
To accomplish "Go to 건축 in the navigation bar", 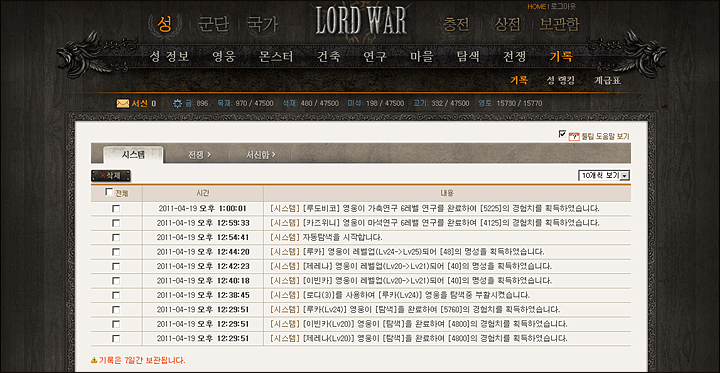I will coord(329,57).
